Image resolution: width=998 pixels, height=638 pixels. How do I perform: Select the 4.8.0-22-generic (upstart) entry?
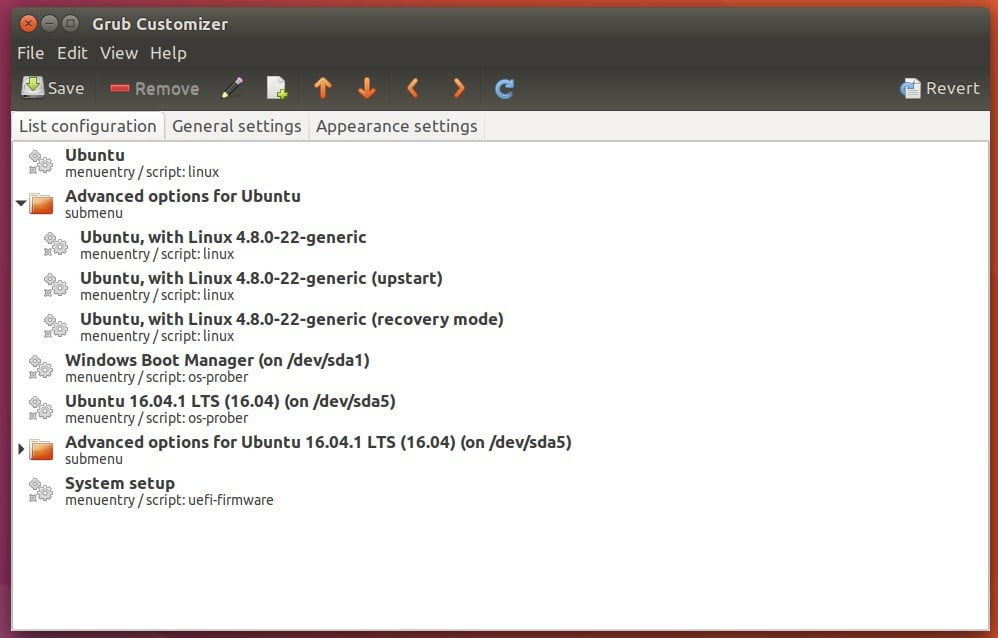[x=500, y=285]
